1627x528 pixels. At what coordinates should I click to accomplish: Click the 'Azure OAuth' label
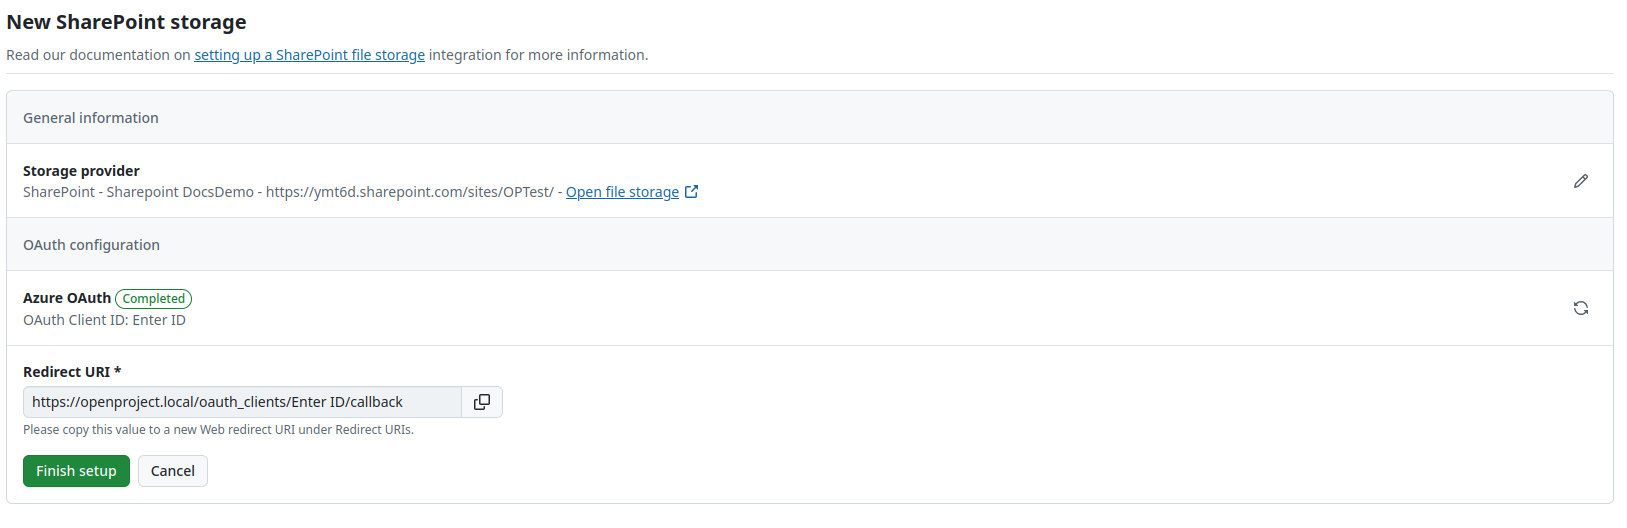click(67, 298)
